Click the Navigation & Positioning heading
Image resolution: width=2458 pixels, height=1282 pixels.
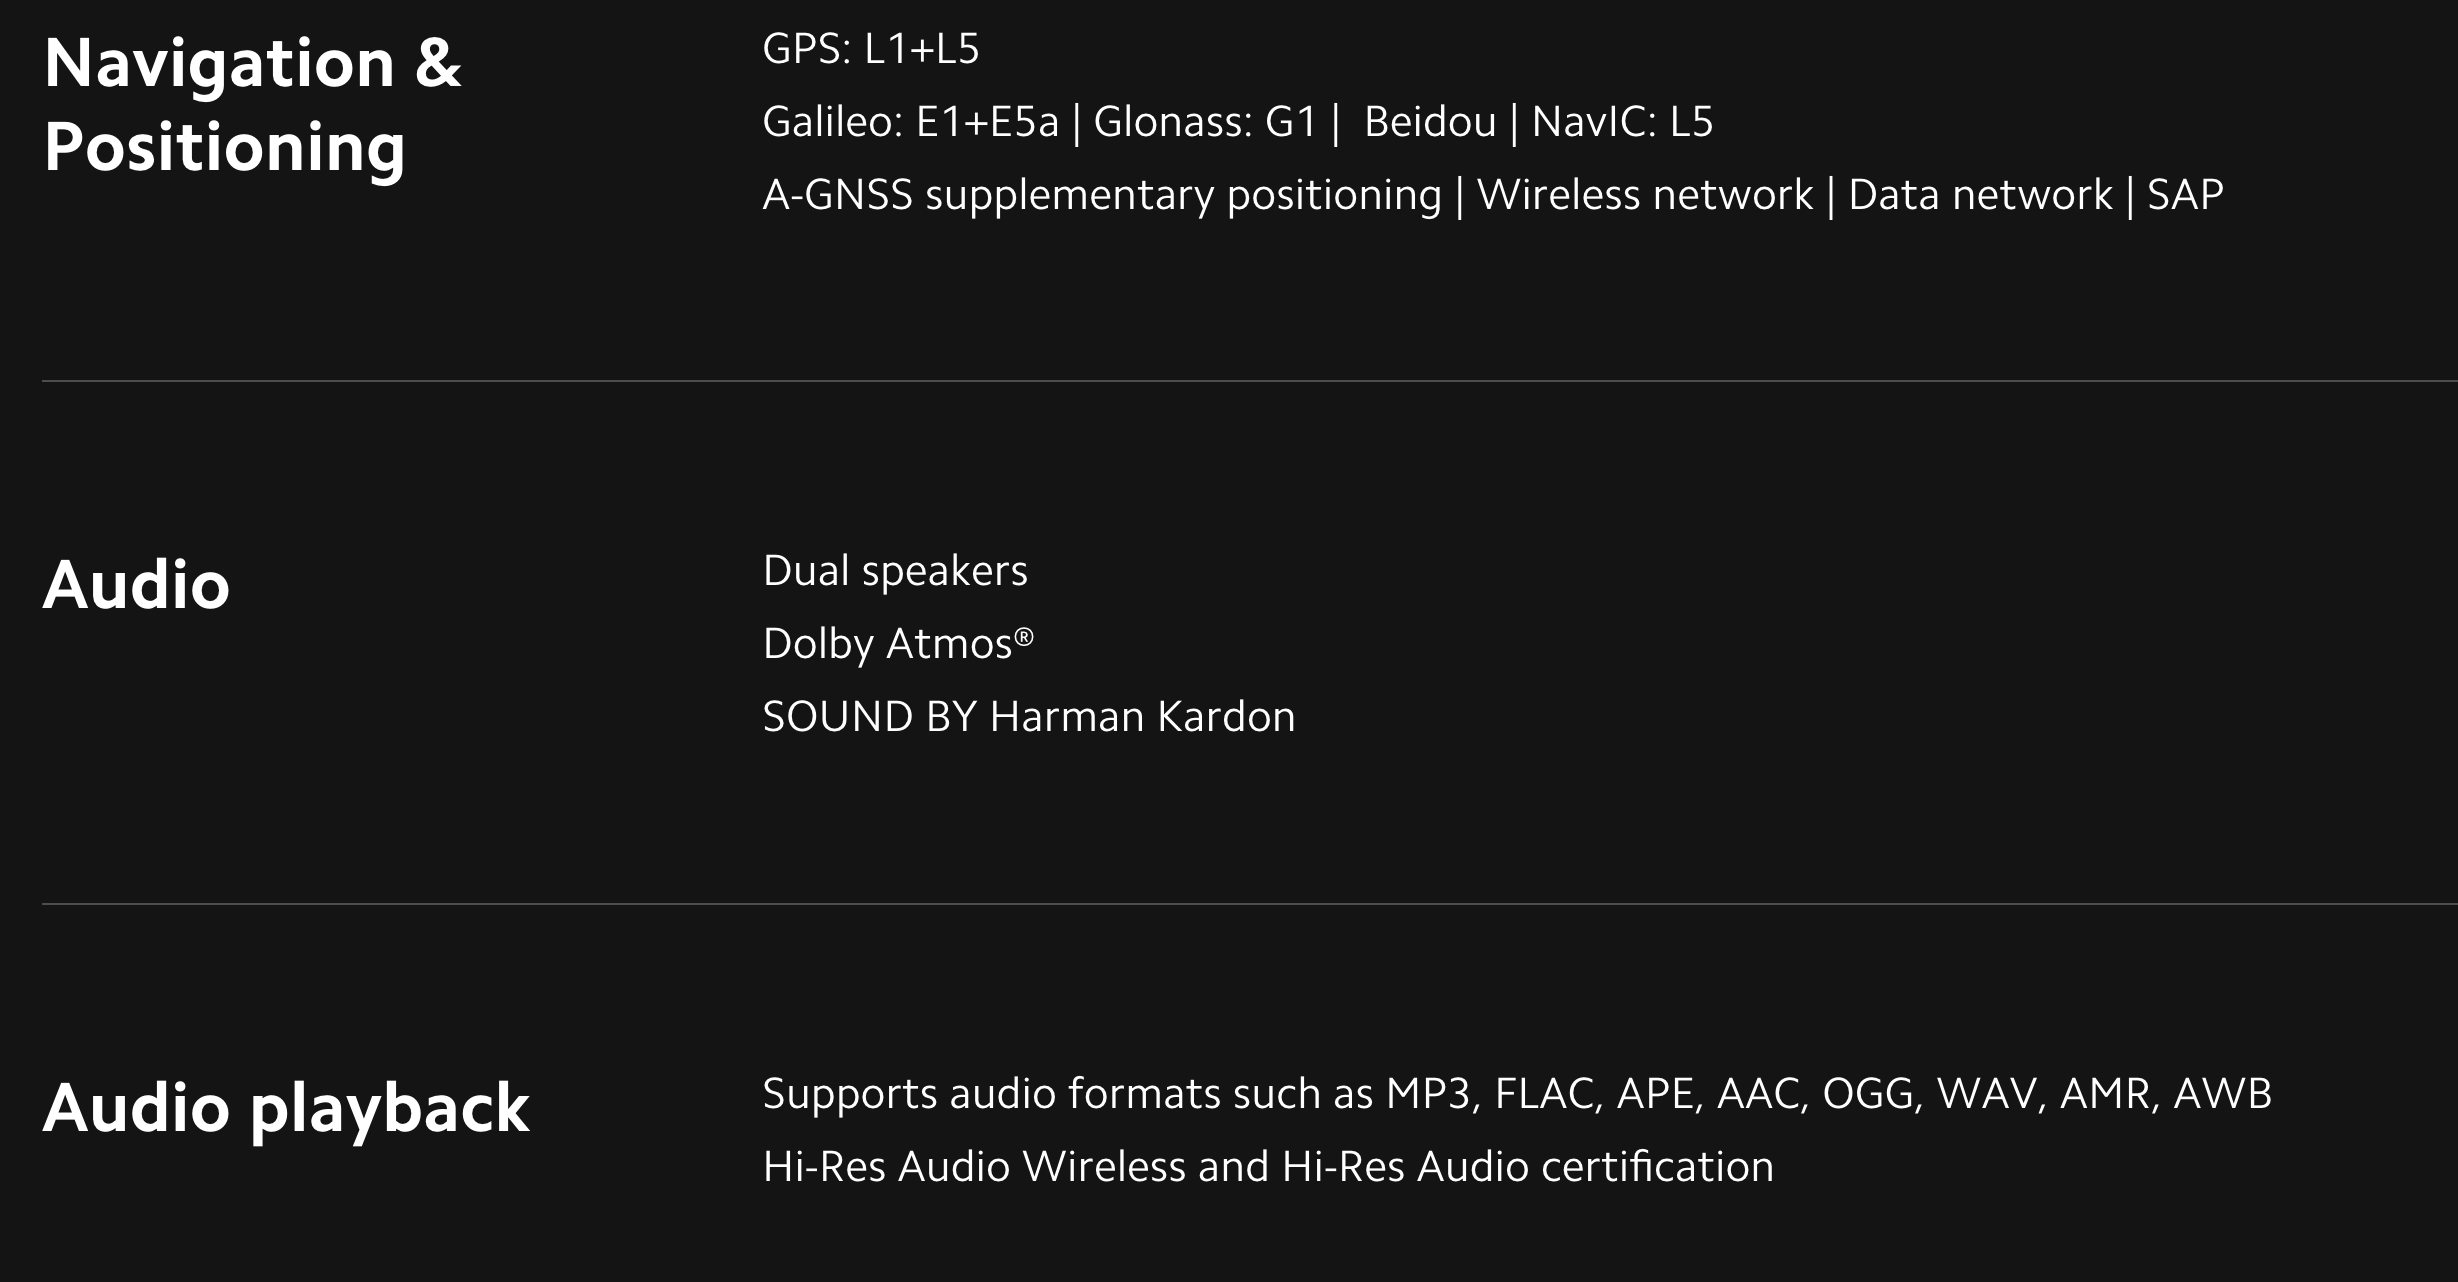click(253, 105)
